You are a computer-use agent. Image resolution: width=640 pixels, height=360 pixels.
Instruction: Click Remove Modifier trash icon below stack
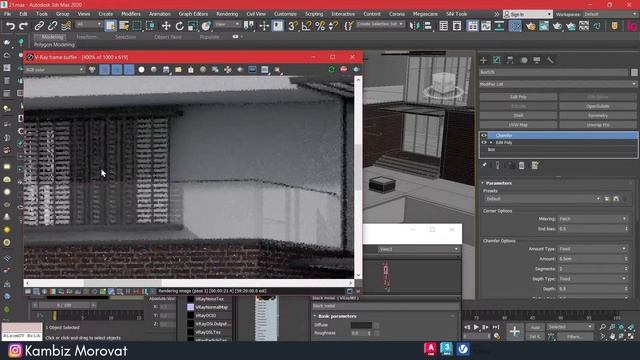(x=522, y=165)
